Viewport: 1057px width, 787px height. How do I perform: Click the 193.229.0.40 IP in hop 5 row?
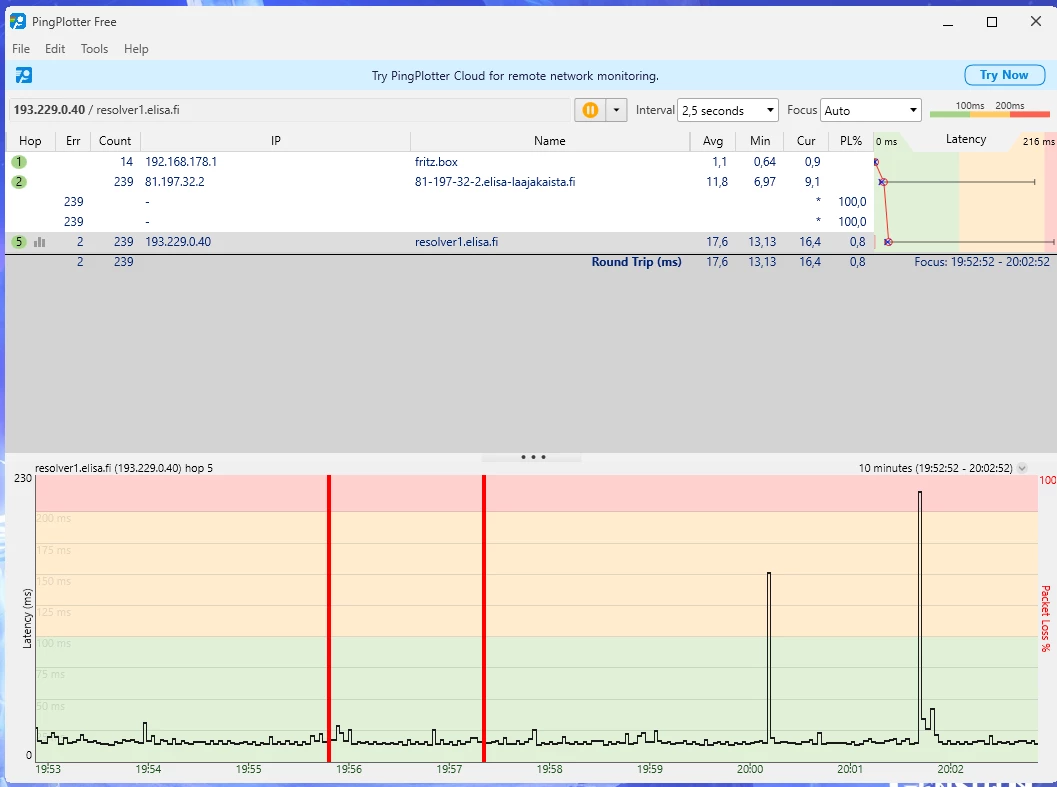[178, 241]
